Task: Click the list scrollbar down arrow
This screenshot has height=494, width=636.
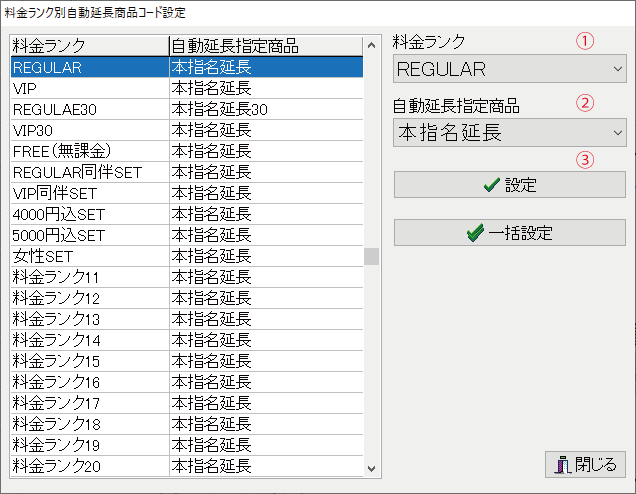Action: click(371, 468)
